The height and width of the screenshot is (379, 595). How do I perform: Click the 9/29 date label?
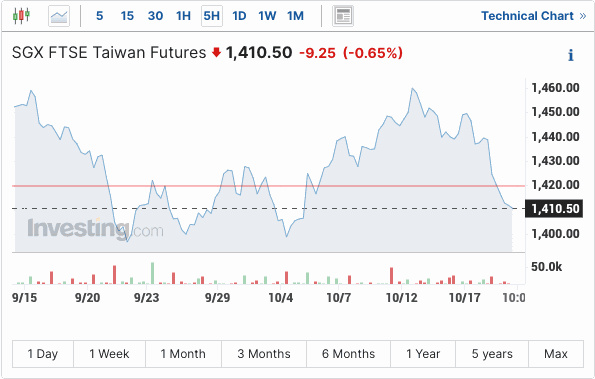(217, 297)
